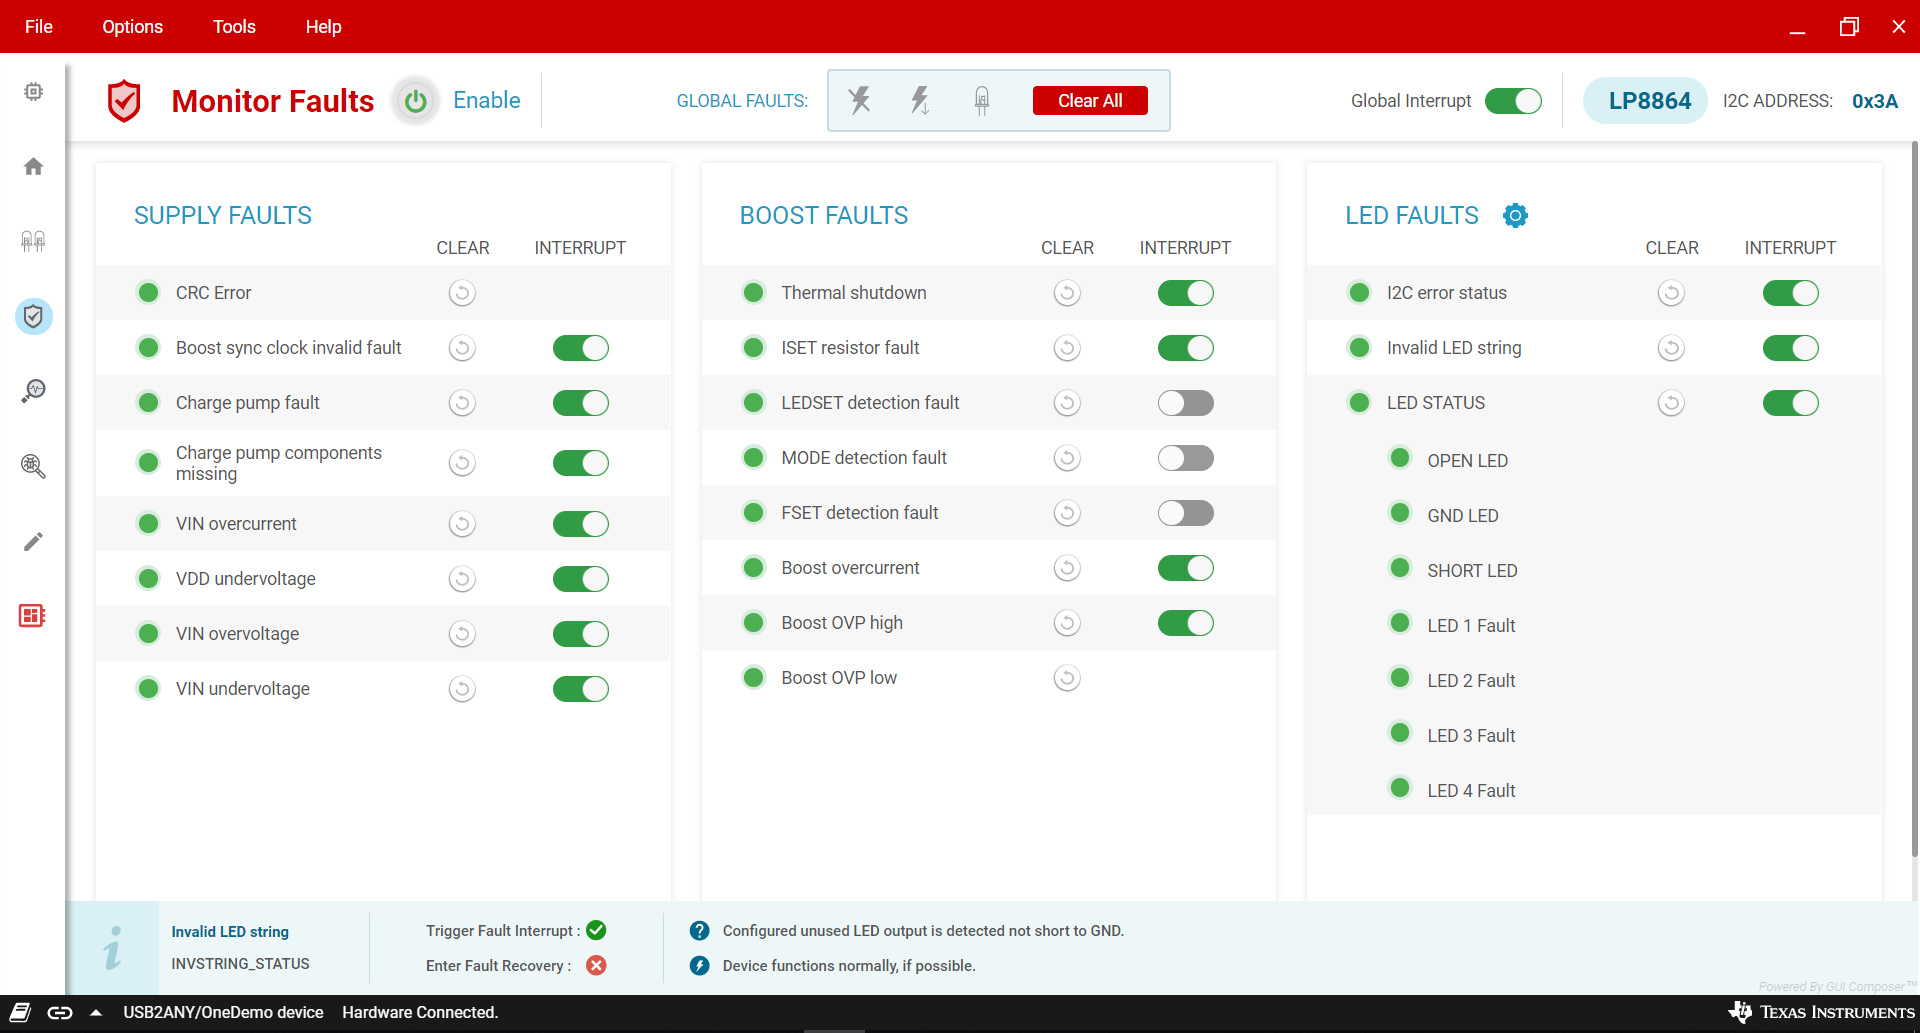1920x1033 pixels.
Task: Toggle the Global Interrupt switch
Action: (x=1512, y=101)
